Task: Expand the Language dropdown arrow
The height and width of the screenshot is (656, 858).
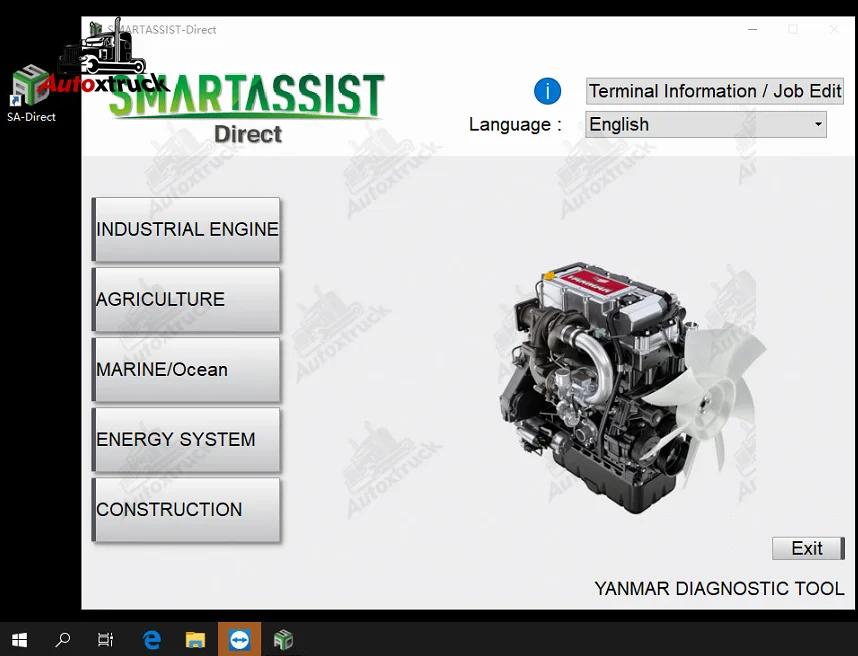Action: [x=818, y=124]
